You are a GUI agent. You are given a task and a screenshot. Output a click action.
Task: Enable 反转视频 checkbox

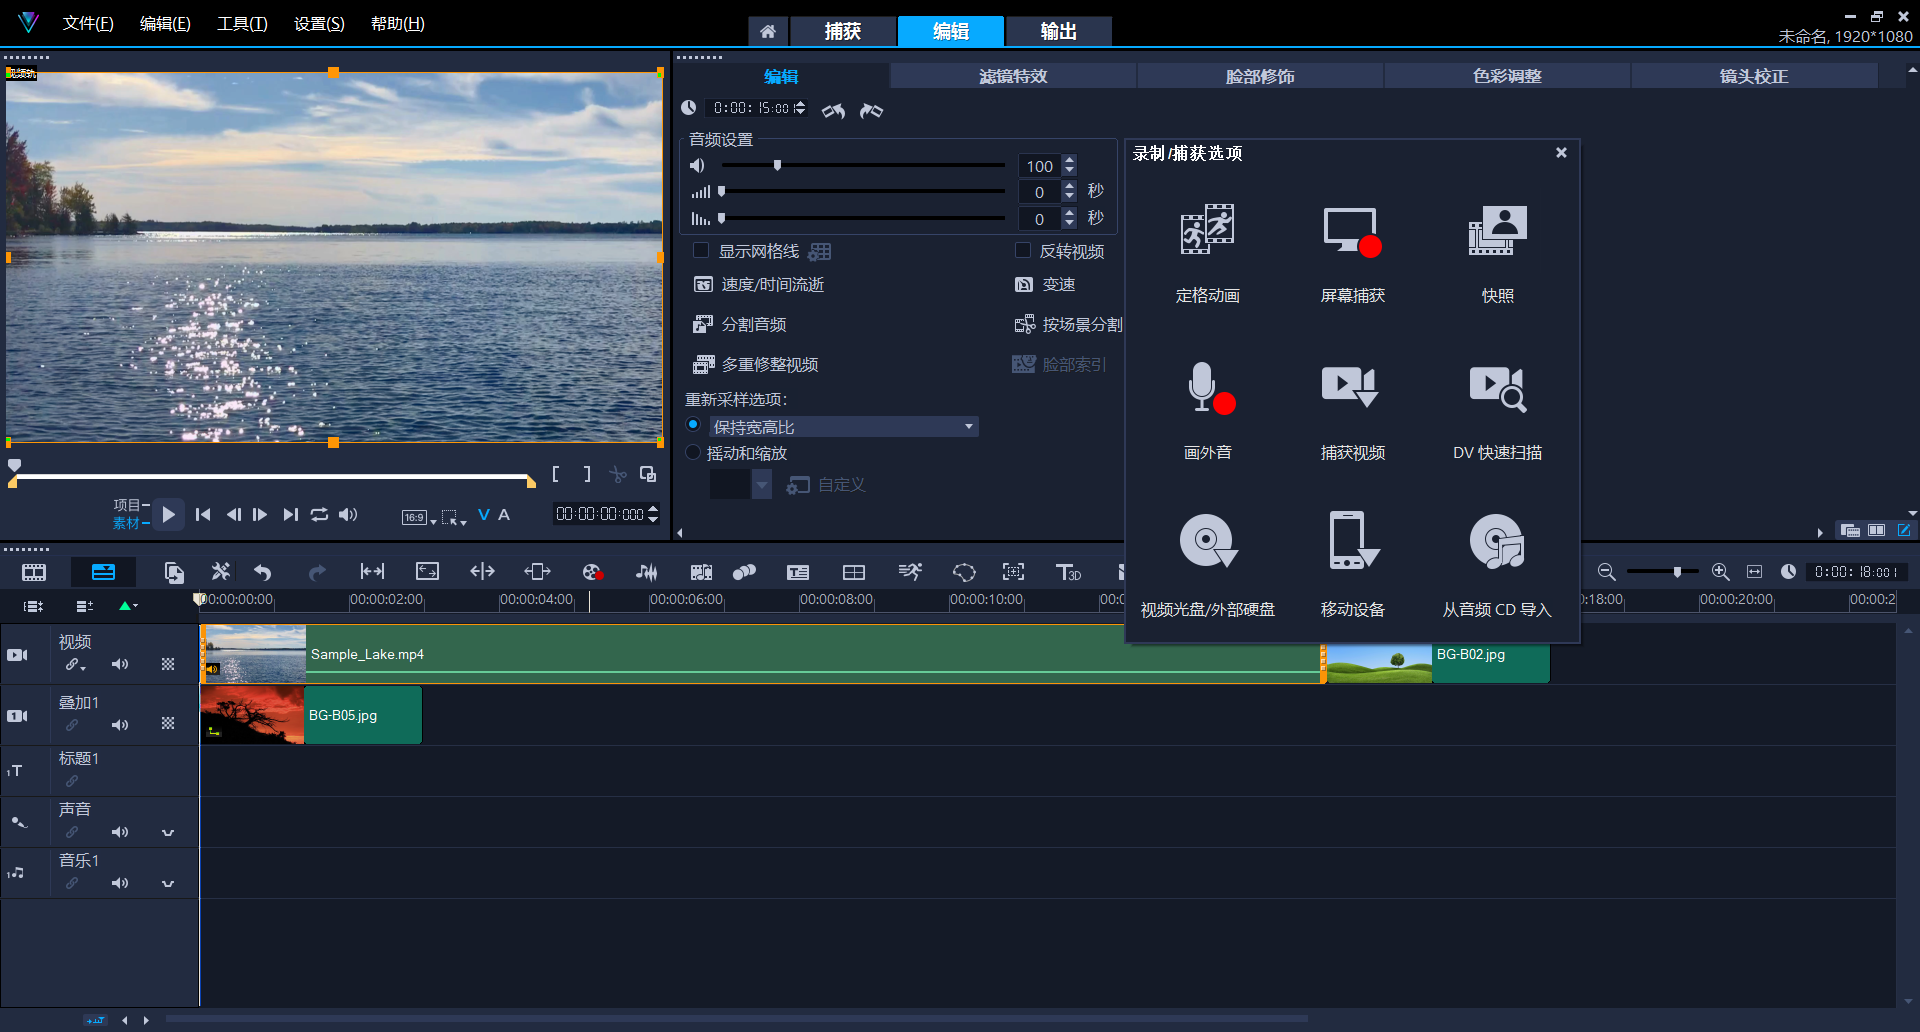(1023, 251)
